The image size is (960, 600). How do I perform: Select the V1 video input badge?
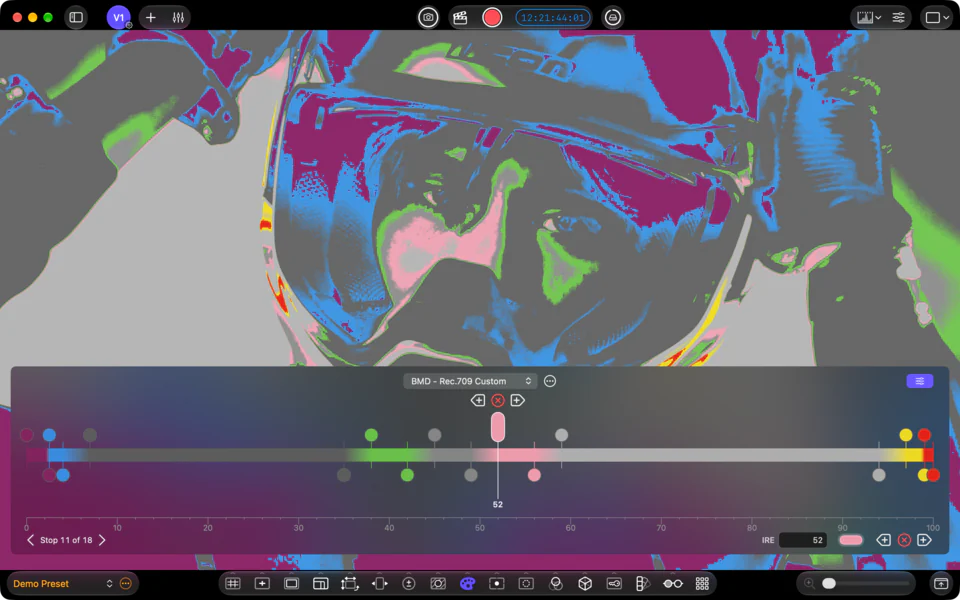118,17
